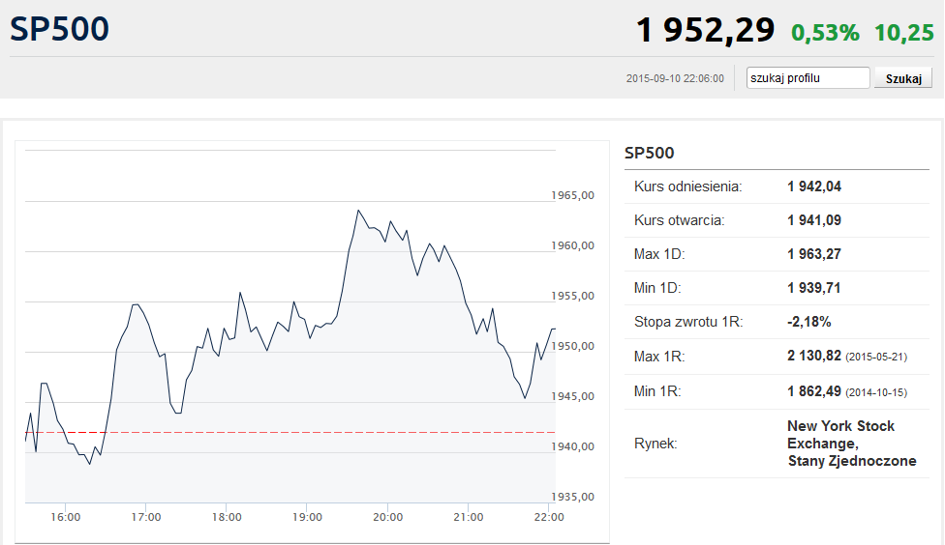
Task: Click the 16:00 label on time axis
Action: pyautogui.click(x=65, y=517)
